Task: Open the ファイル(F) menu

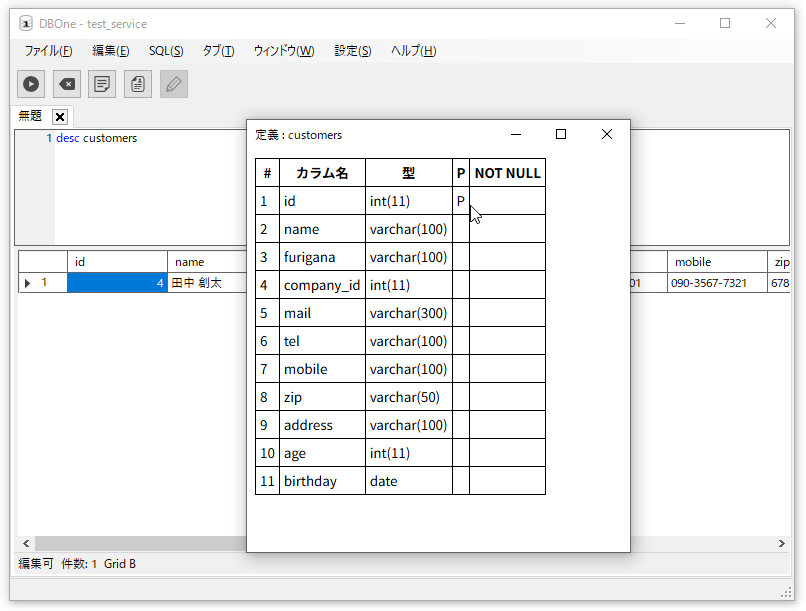Action: tap(48, 51)
